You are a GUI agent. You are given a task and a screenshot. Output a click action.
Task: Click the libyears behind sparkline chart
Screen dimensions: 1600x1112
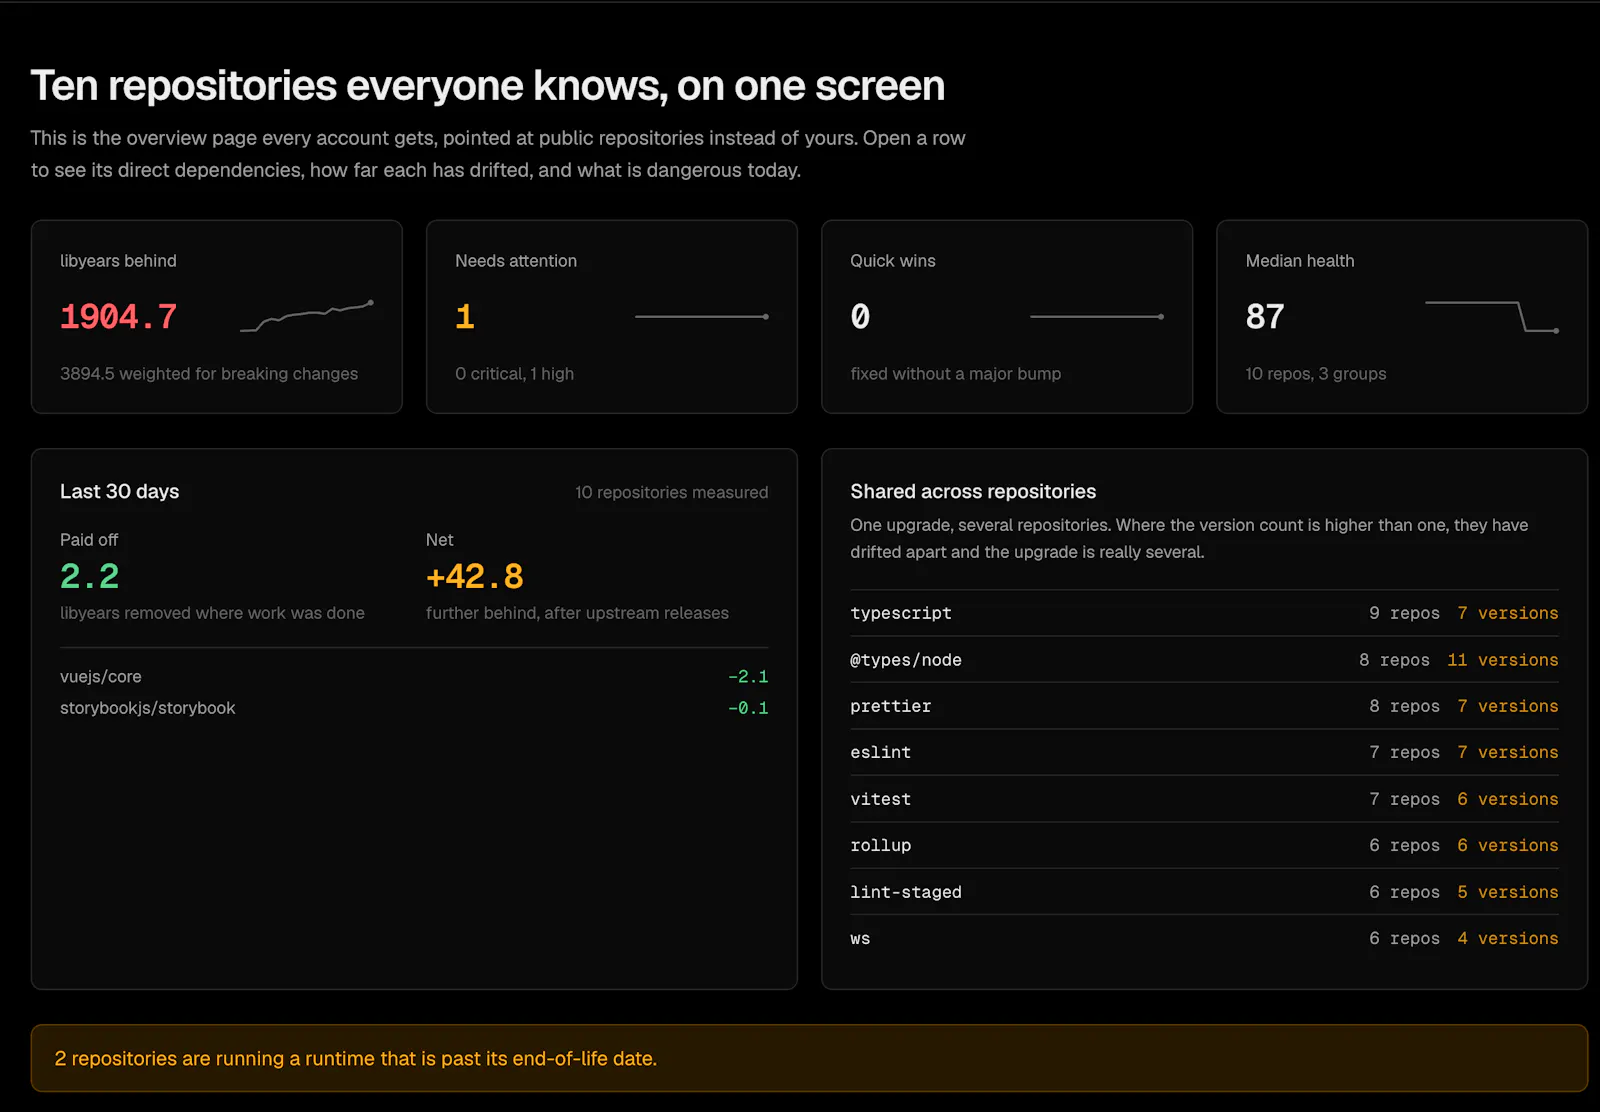[x=307, y=316]
